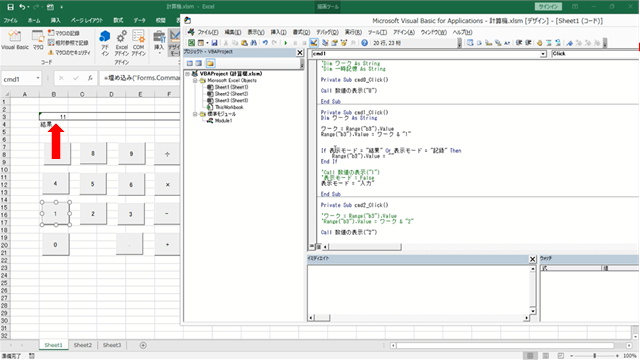Open the Name Box dropdown showing cmd1
The image size is (640, 360).
click(x=38, y=78)
